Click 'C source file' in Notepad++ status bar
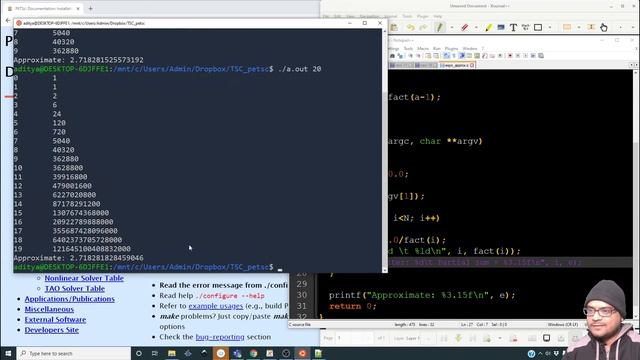640x360 pixels. (x=300, y=324)
